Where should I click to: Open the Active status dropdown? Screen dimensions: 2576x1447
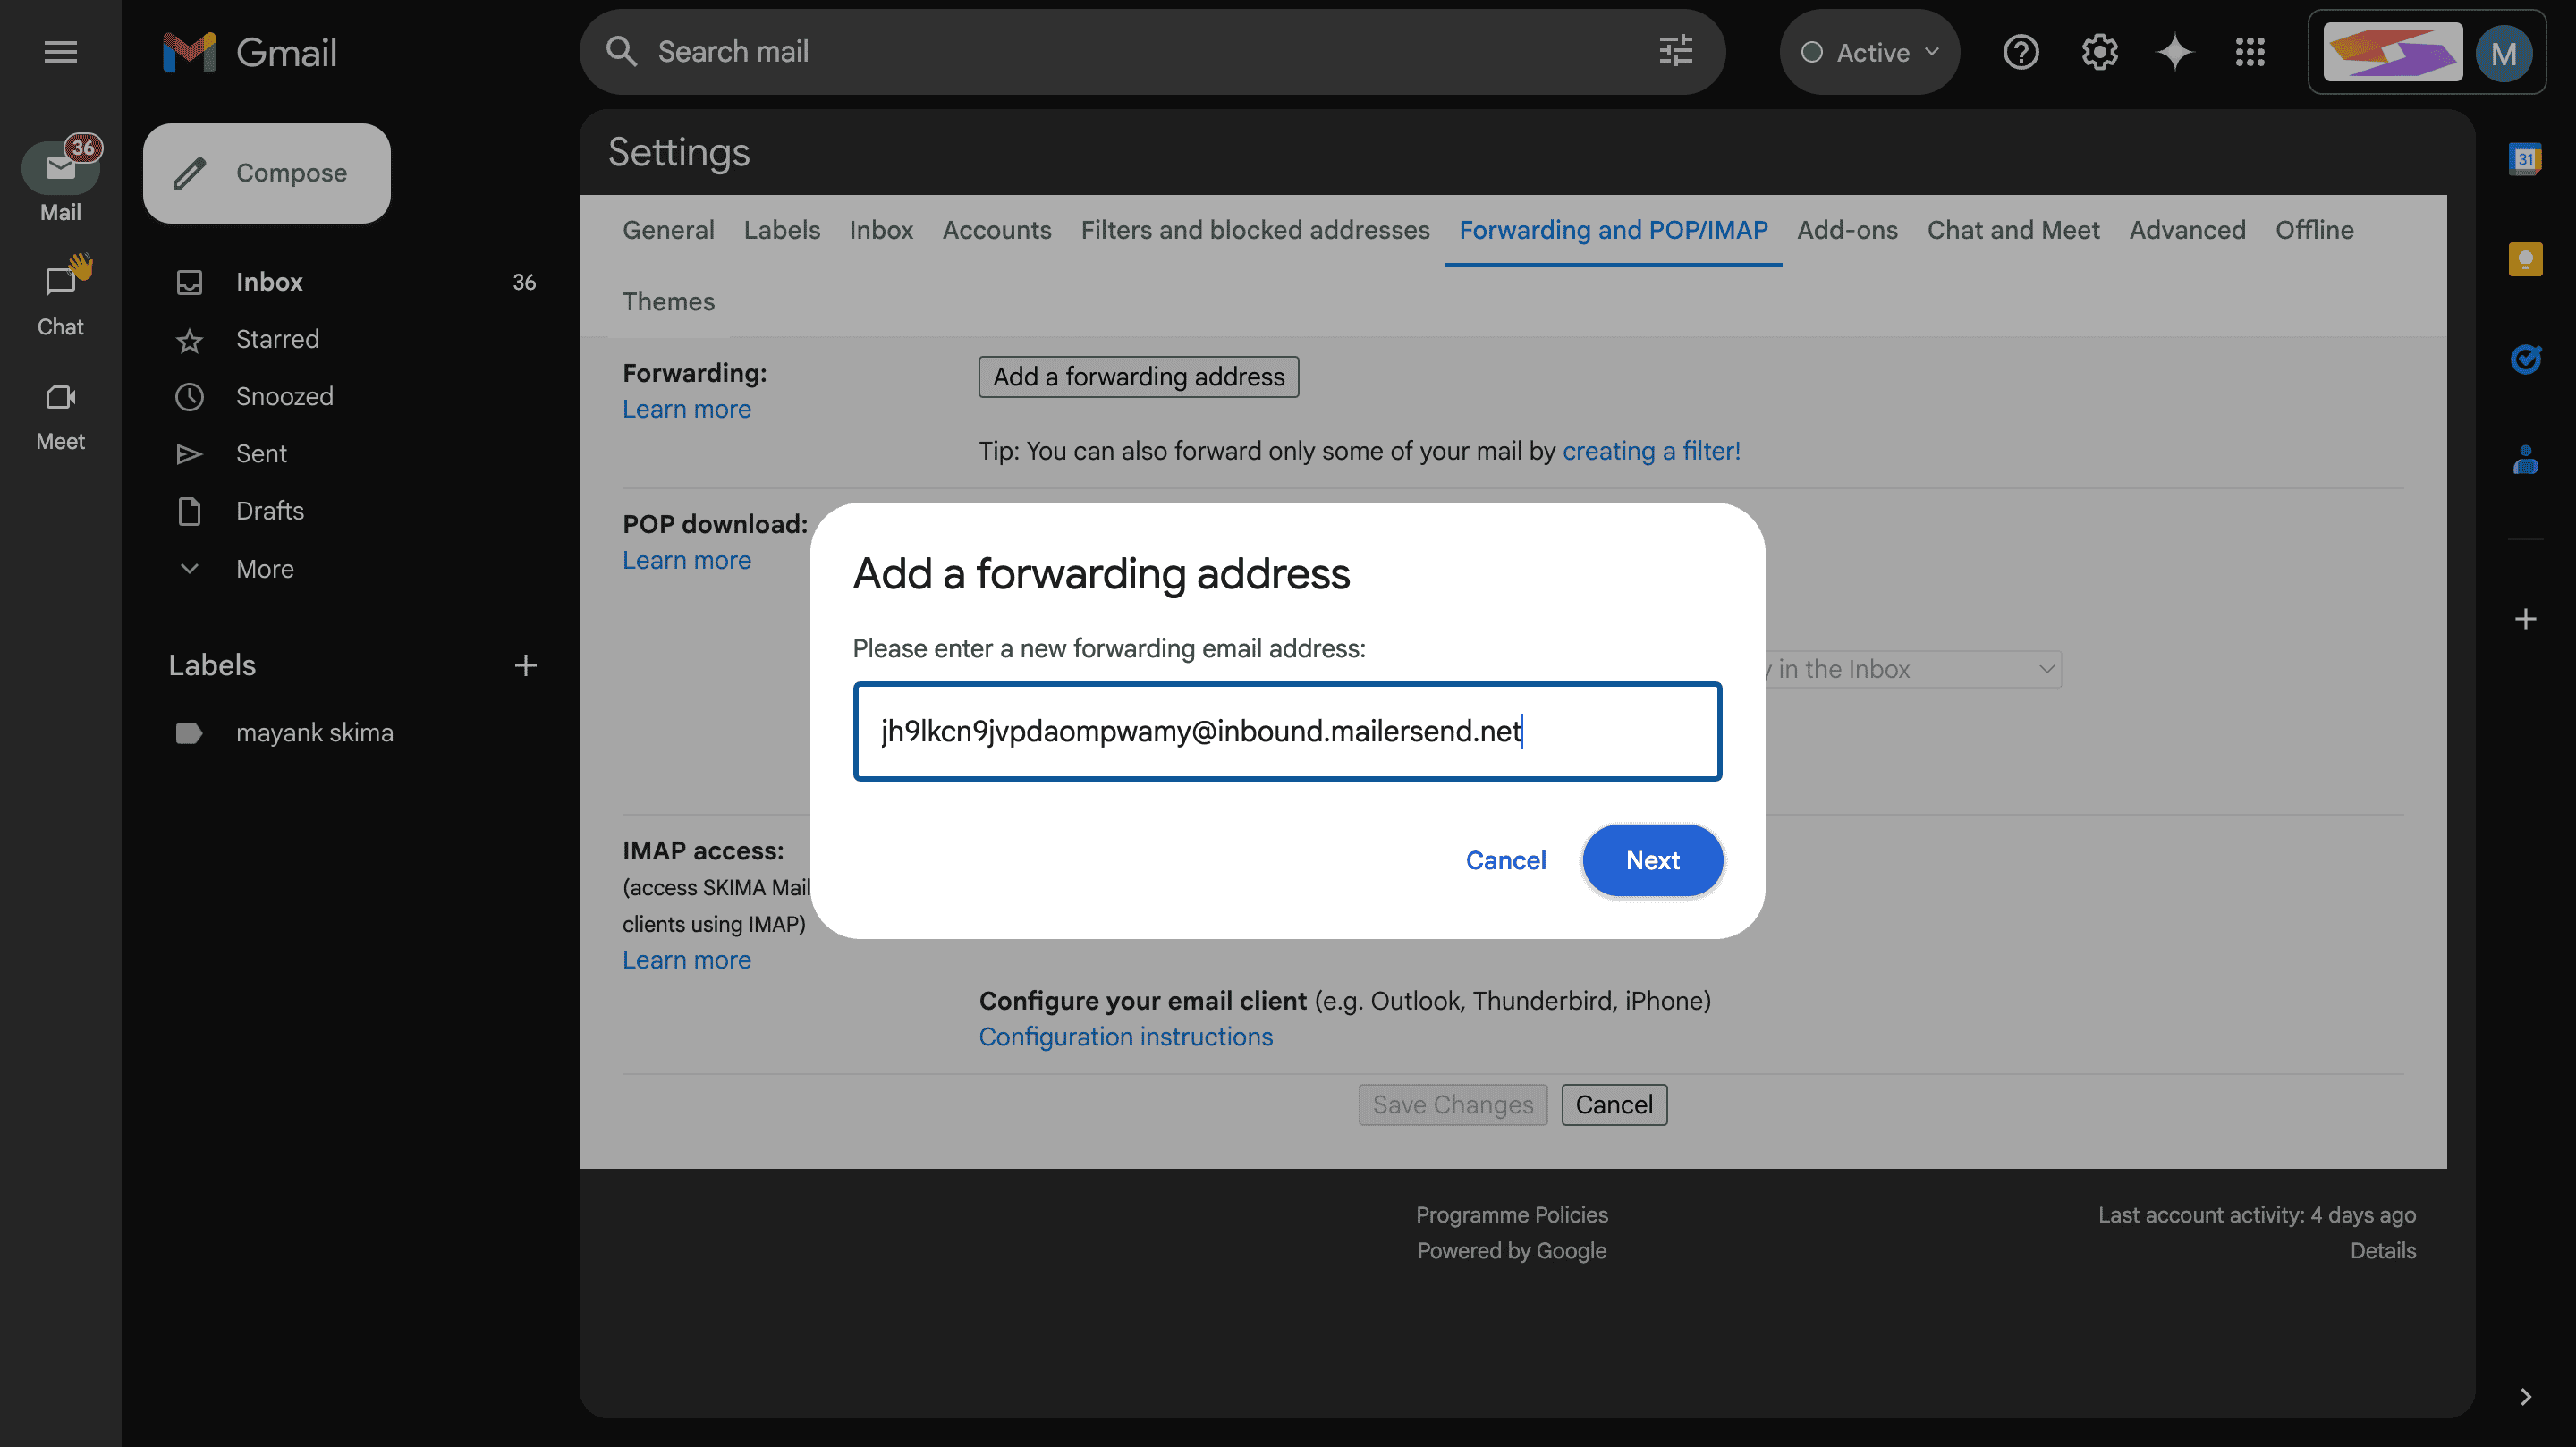tap(1869, 52)
